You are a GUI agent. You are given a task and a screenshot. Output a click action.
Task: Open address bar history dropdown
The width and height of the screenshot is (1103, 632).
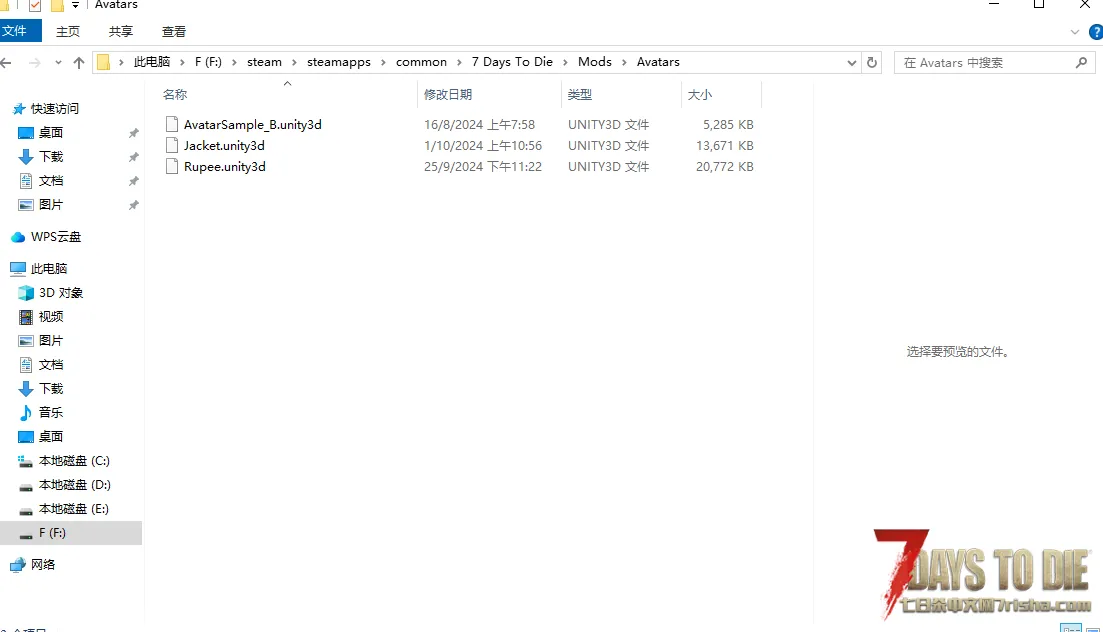(x=851, y=63)
